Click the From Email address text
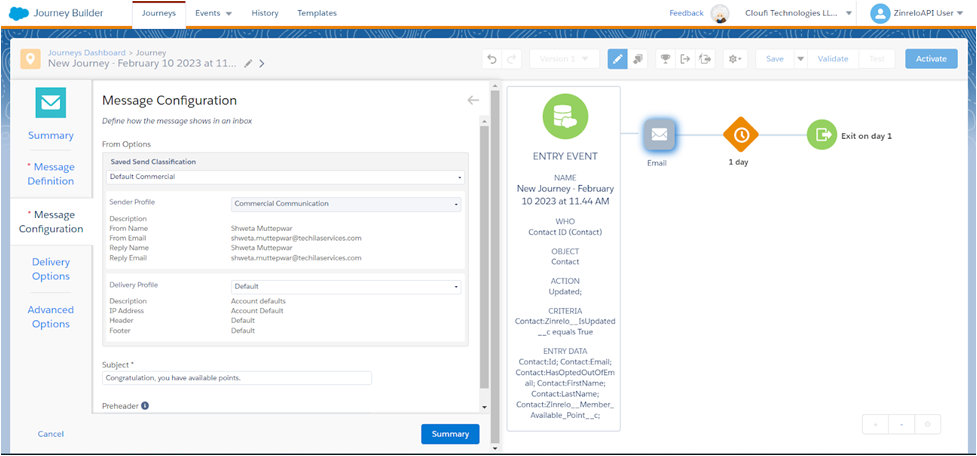977x456 pixels. tap(296, 238)
